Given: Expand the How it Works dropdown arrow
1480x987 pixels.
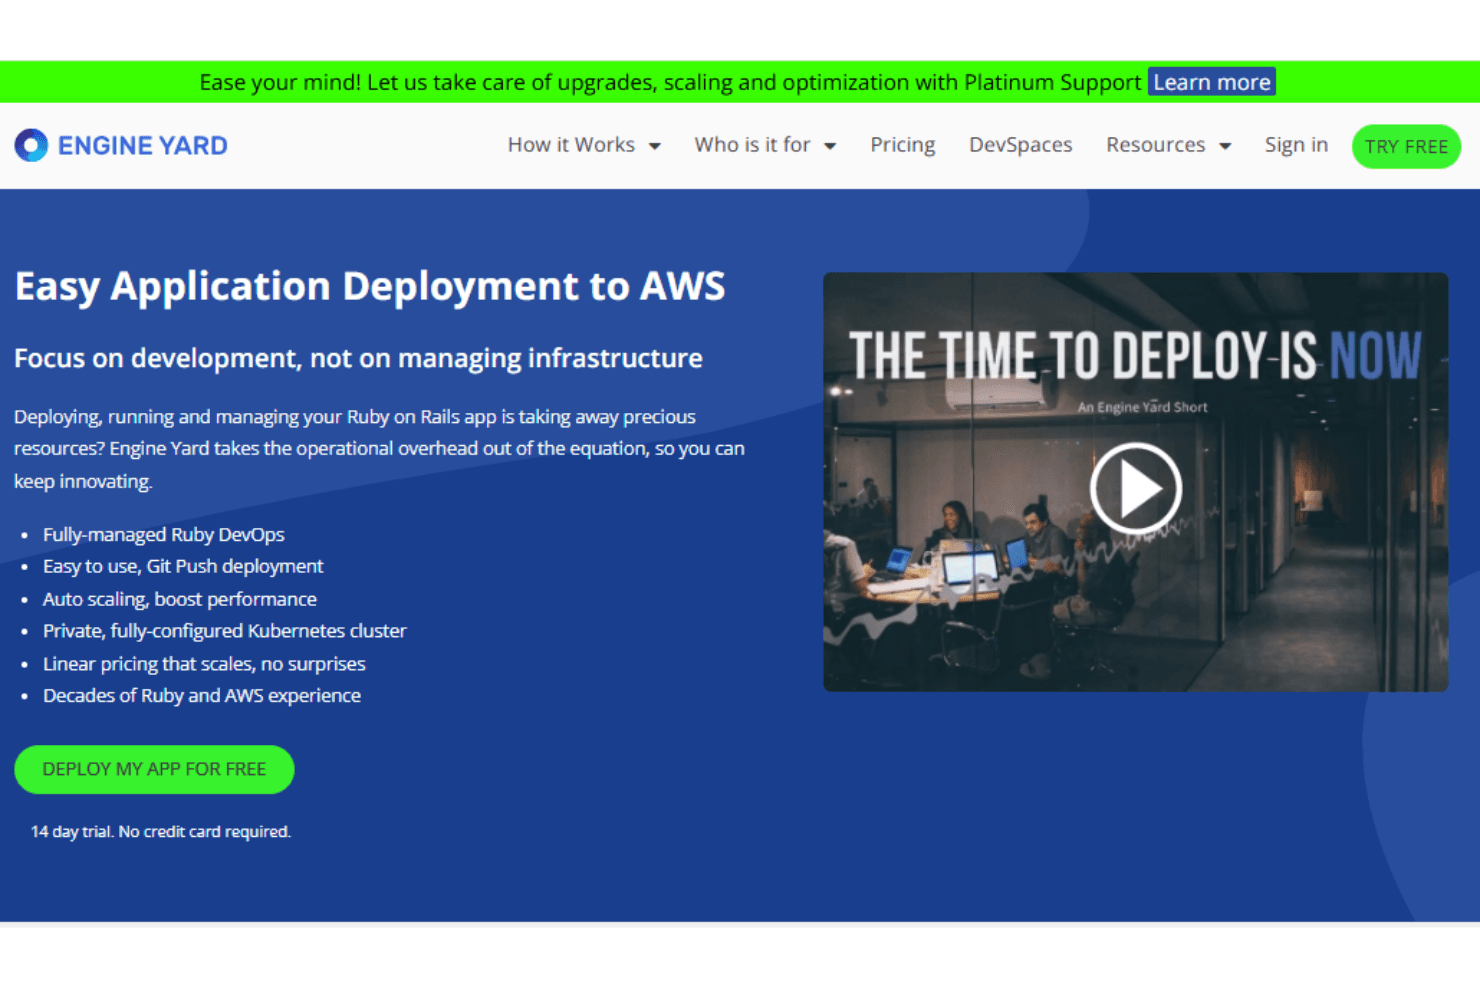Looking at the screenshot, I should pyautogui.click(x=655, y=146).
